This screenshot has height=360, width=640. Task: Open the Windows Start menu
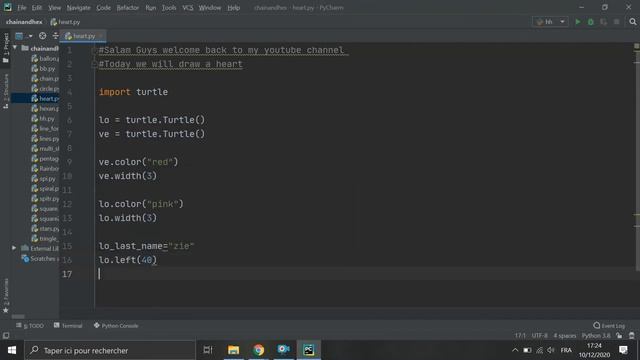(x=12, y=350)
